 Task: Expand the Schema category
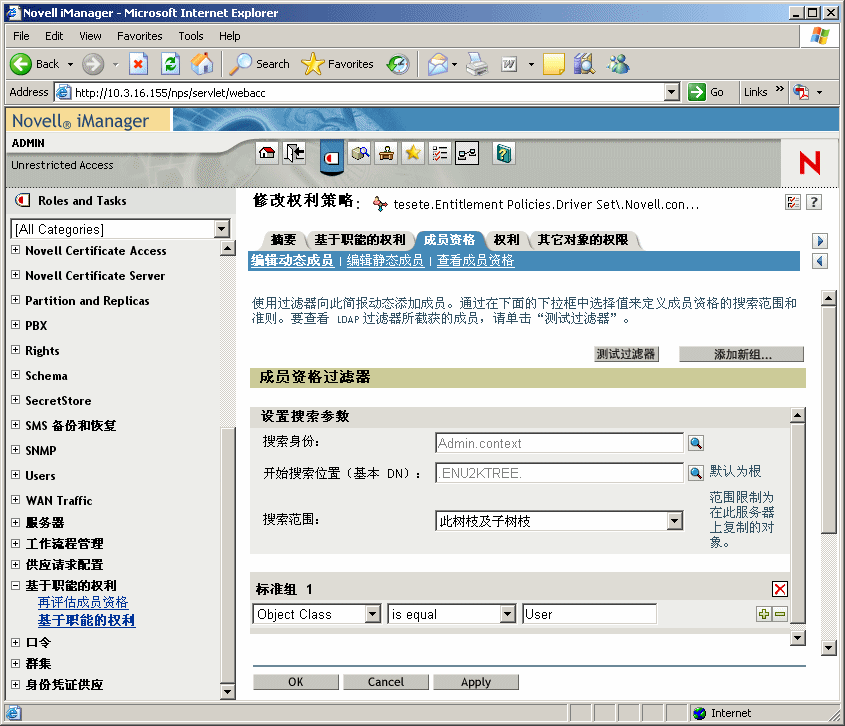point(16,375)
